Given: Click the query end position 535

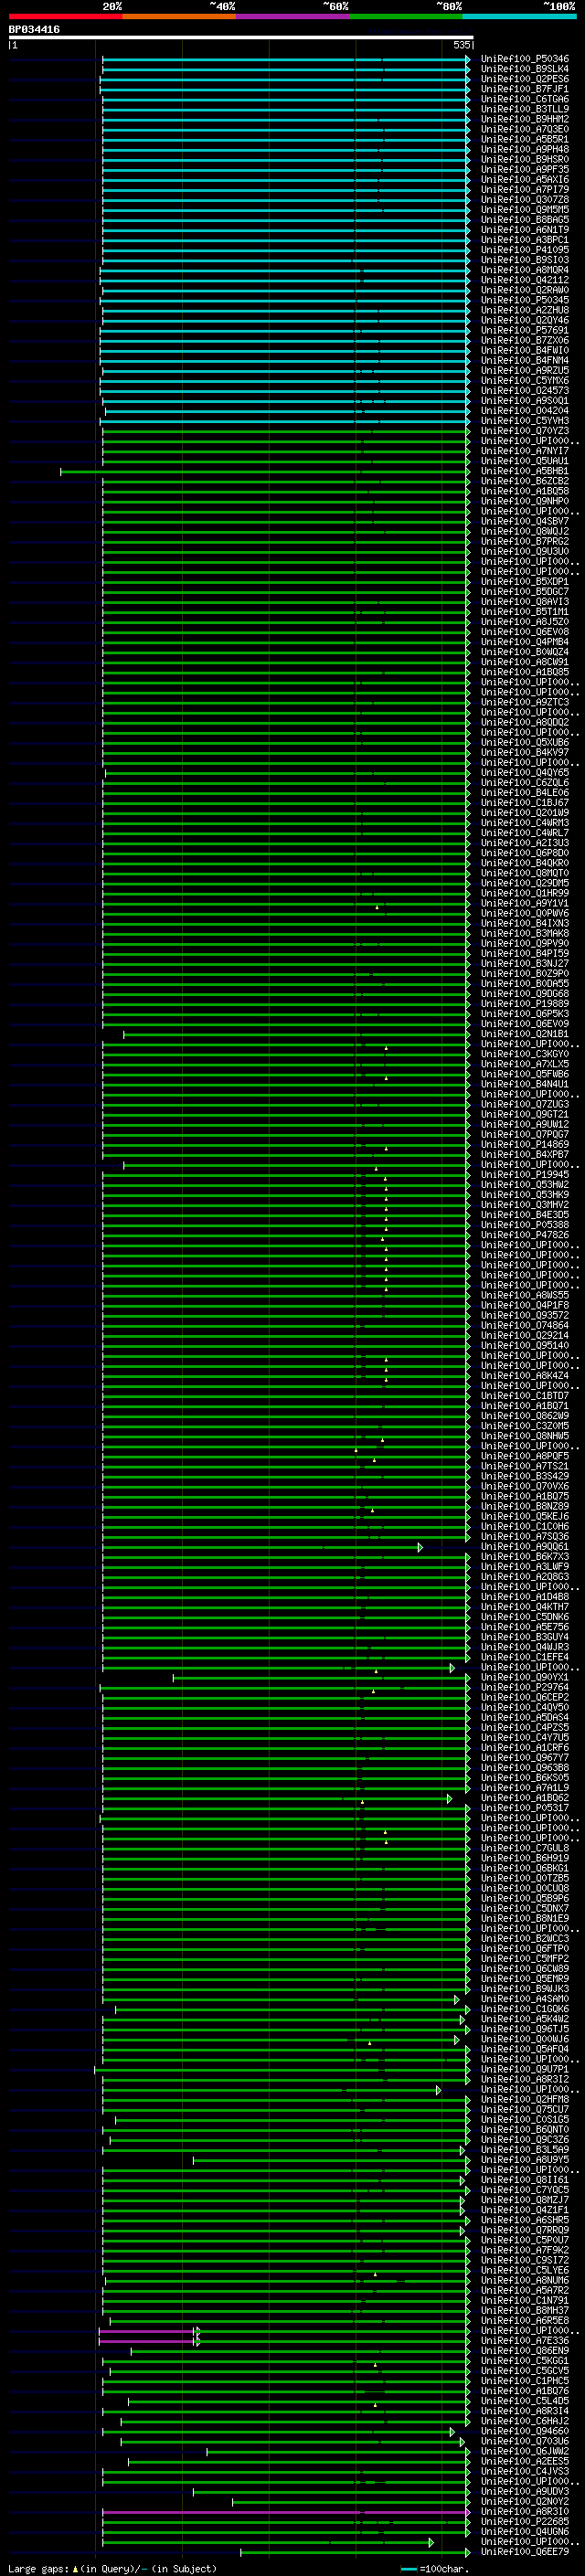Looking at the screenshot, I should pos(461,45).
